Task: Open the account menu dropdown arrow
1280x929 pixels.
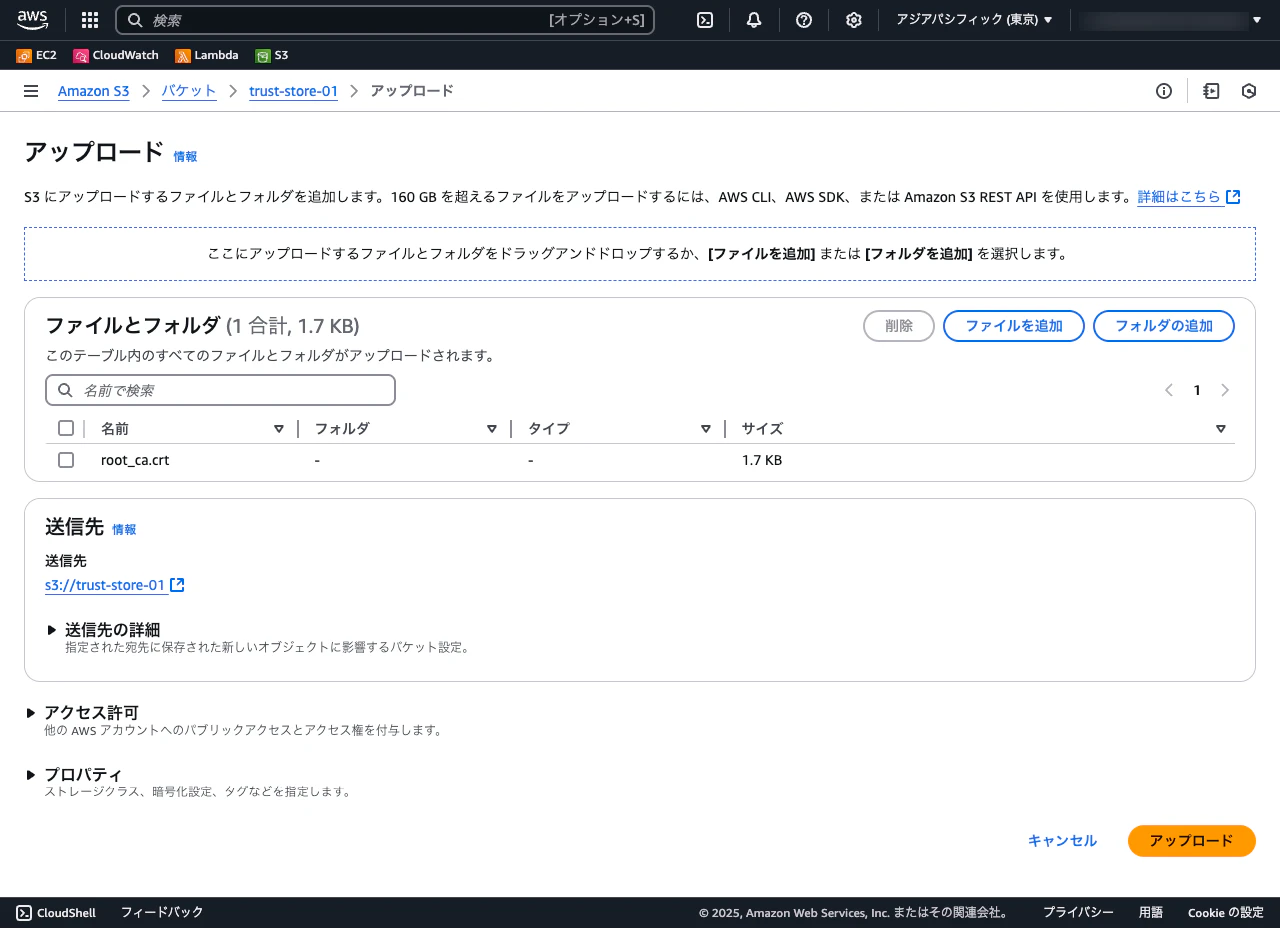Action: tap(1256, 20)
